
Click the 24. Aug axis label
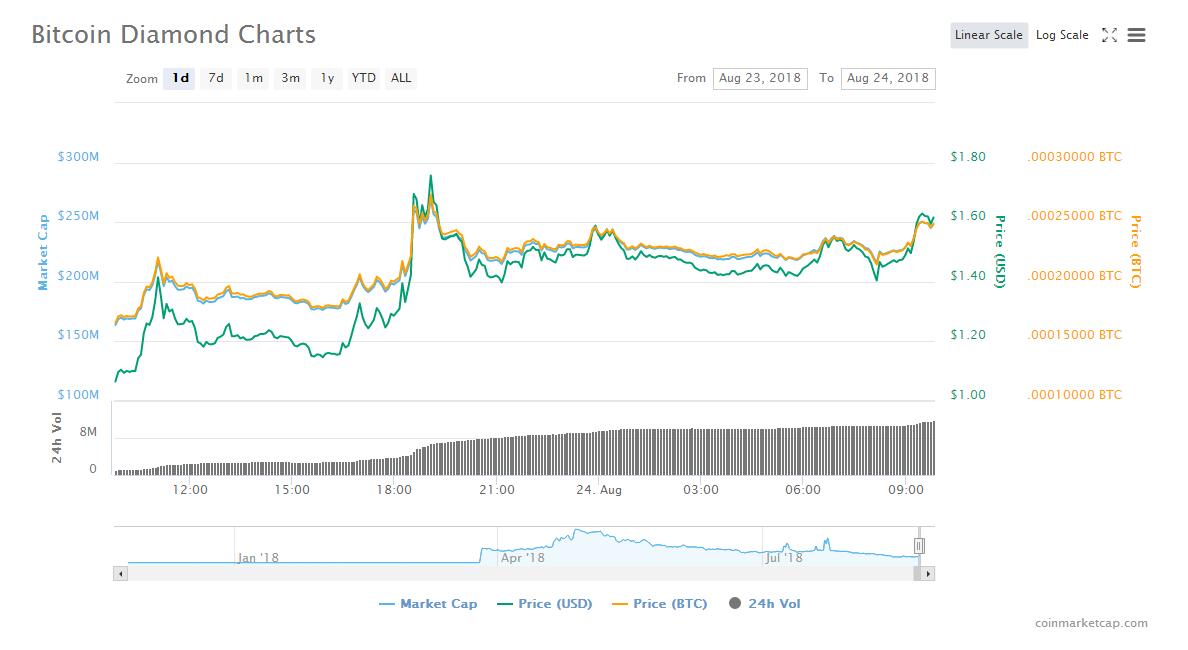(x=599, y=490)
